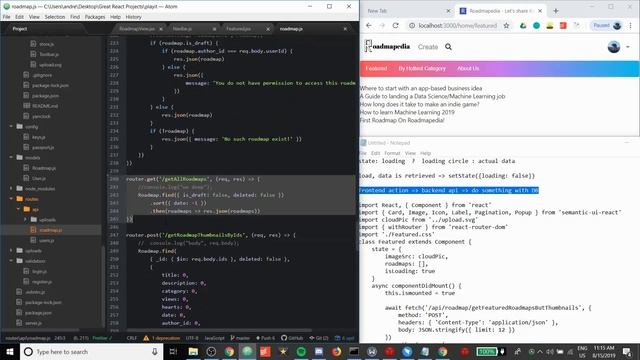This screenshot has width=640, height=360.
Task: Open 'Where to start with an app-based business idea'
Action: [421, 88]
